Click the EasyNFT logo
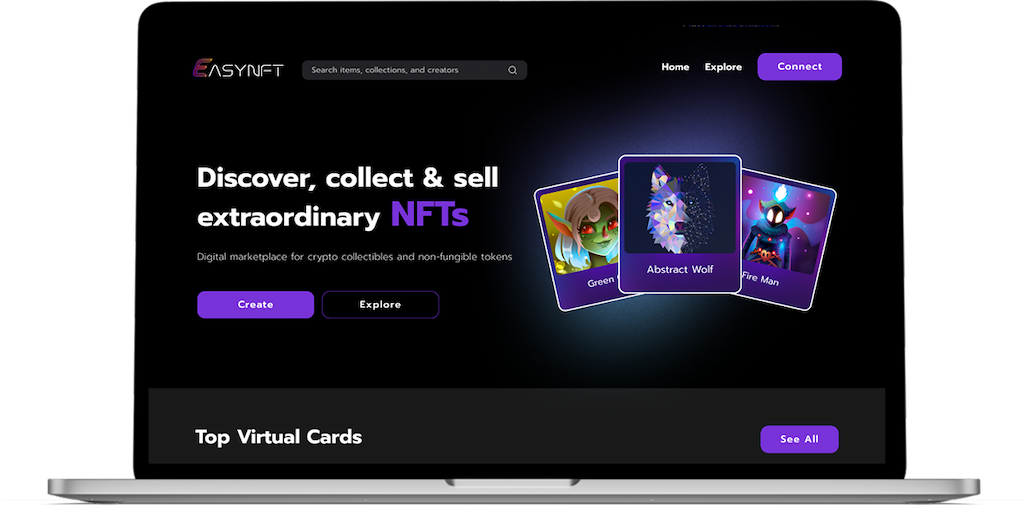Viewport: 1024px width, 512px height. coord(238,69)
